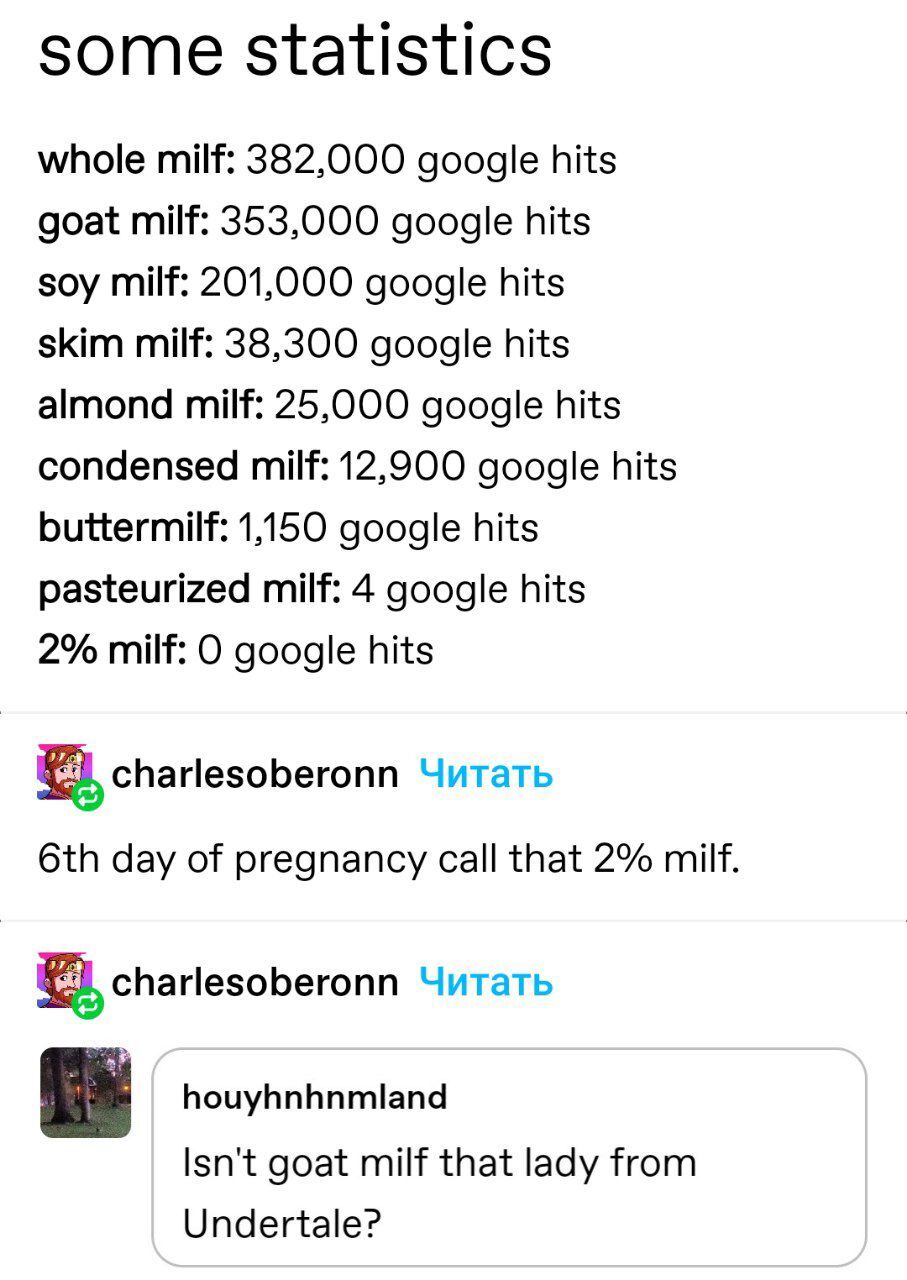The height and width of the screenshot is (1280, 907).
Task: Open charlesoberonn username above the houyhnhnmland ask
Action: click(255, 982)
